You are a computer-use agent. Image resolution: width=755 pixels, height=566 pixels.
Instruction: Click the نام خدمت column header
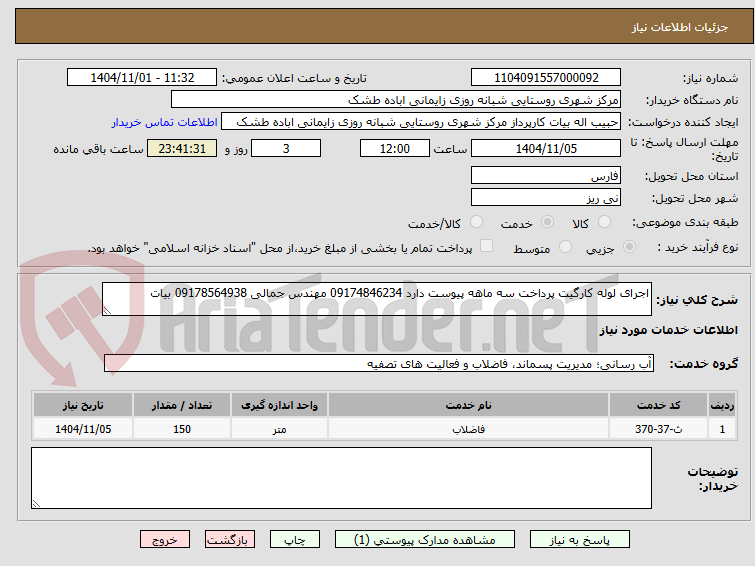tap(468, 405)
